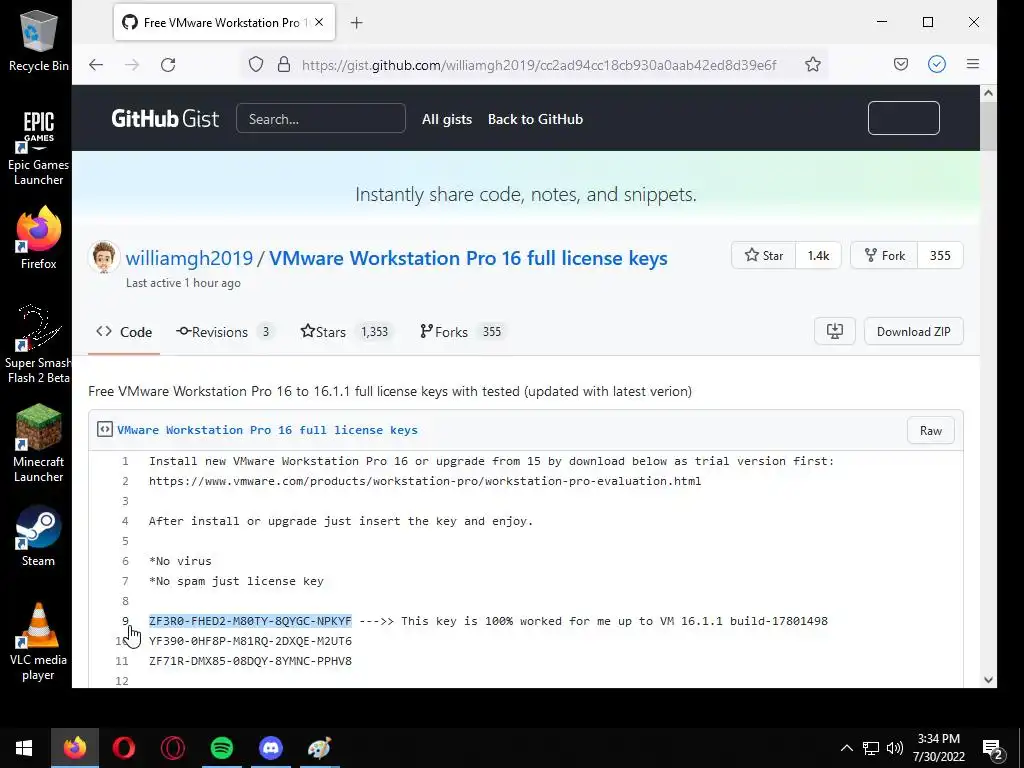This screenshot has width=1024, height=768.
Task: Open the Forks tab
Action: pos(462,332)
